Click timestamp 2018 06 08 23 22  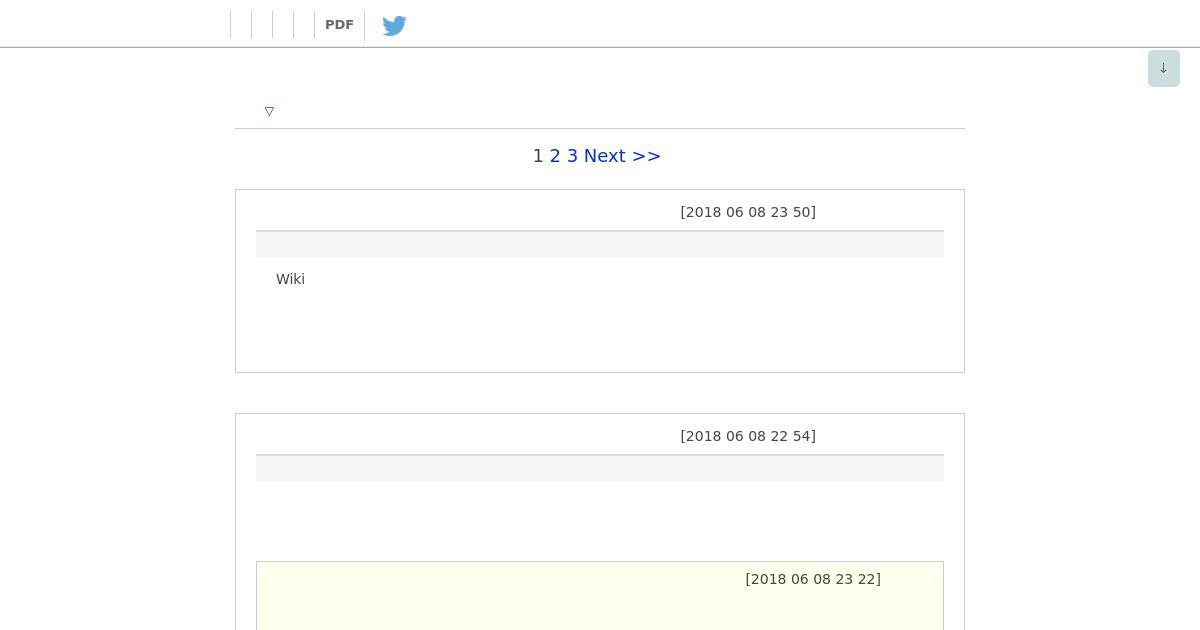[813, 579]
